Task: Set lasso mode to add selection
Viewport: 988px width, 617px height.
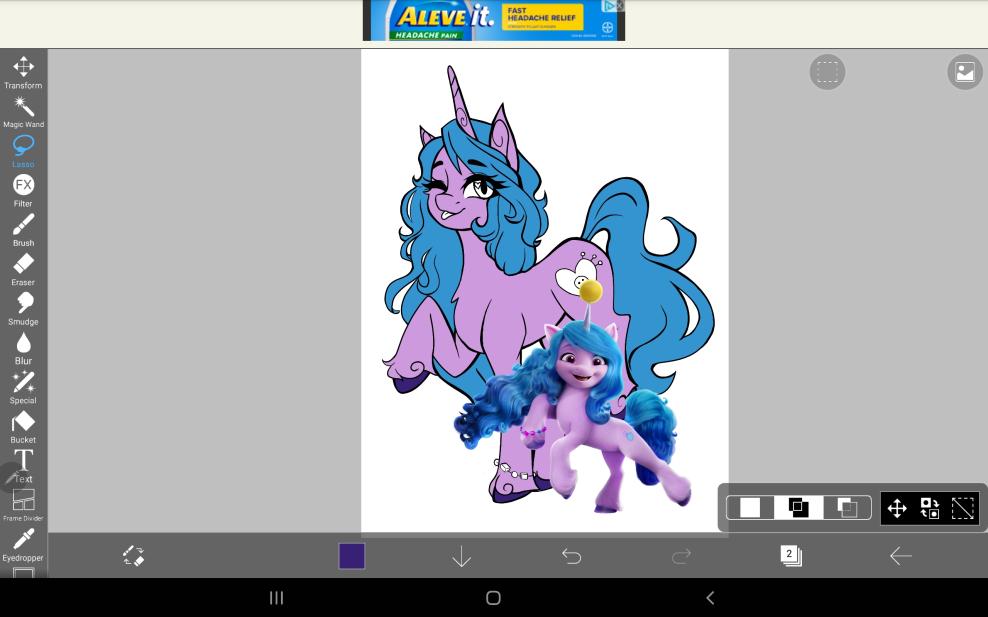Action: (798, 507)
